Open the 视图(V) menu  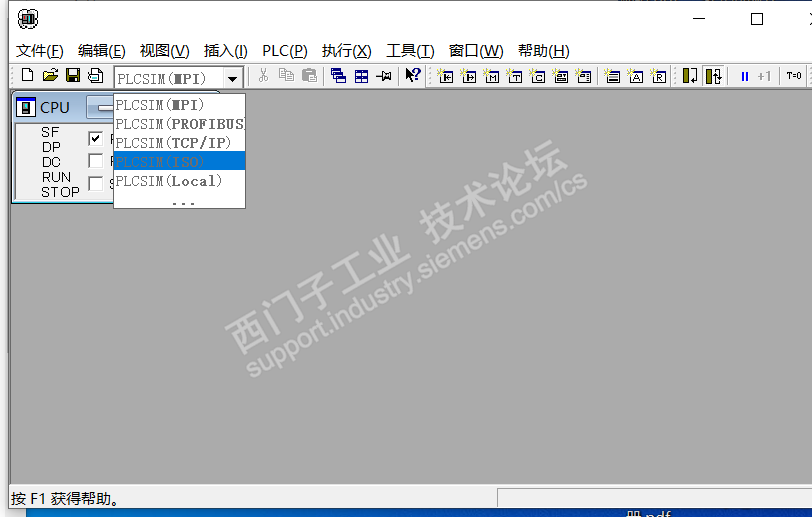coord(164,51)
